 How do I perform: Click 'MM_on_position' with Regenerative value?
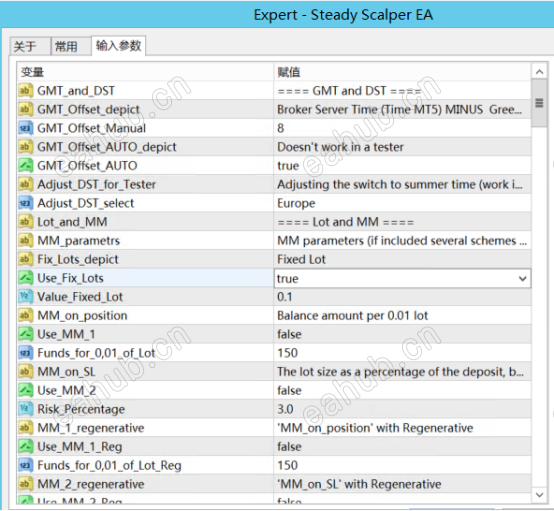click(375, 428)
